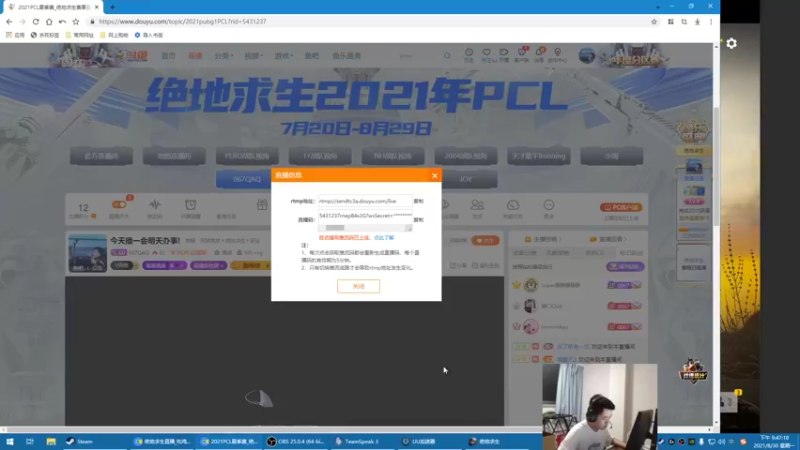The height and width of the screenshot is (450, 800).
Task: Open the 鱼吧 nav item
Action: [312, 56]
